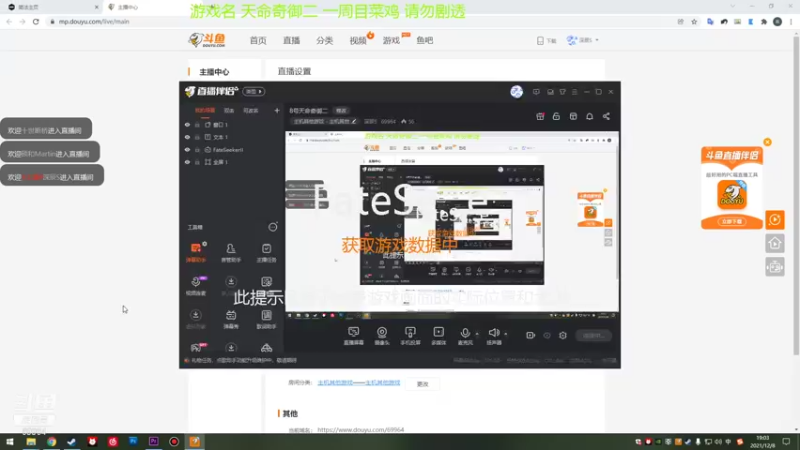This screenshot has height=450, width=800.
Task: Switch to the first scene tab
Action: click(205, 110)
